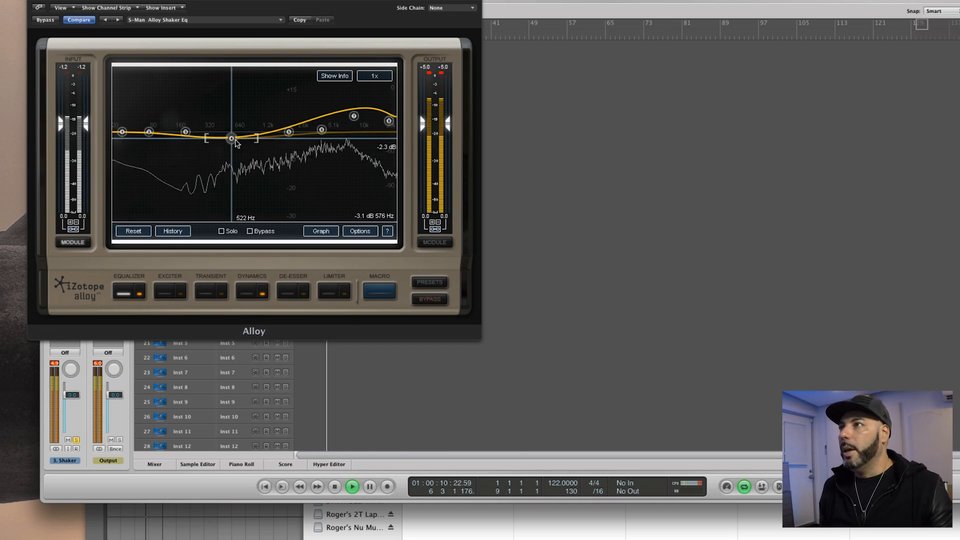
Task: Click play from selection transport button
Action: [282, 486]
